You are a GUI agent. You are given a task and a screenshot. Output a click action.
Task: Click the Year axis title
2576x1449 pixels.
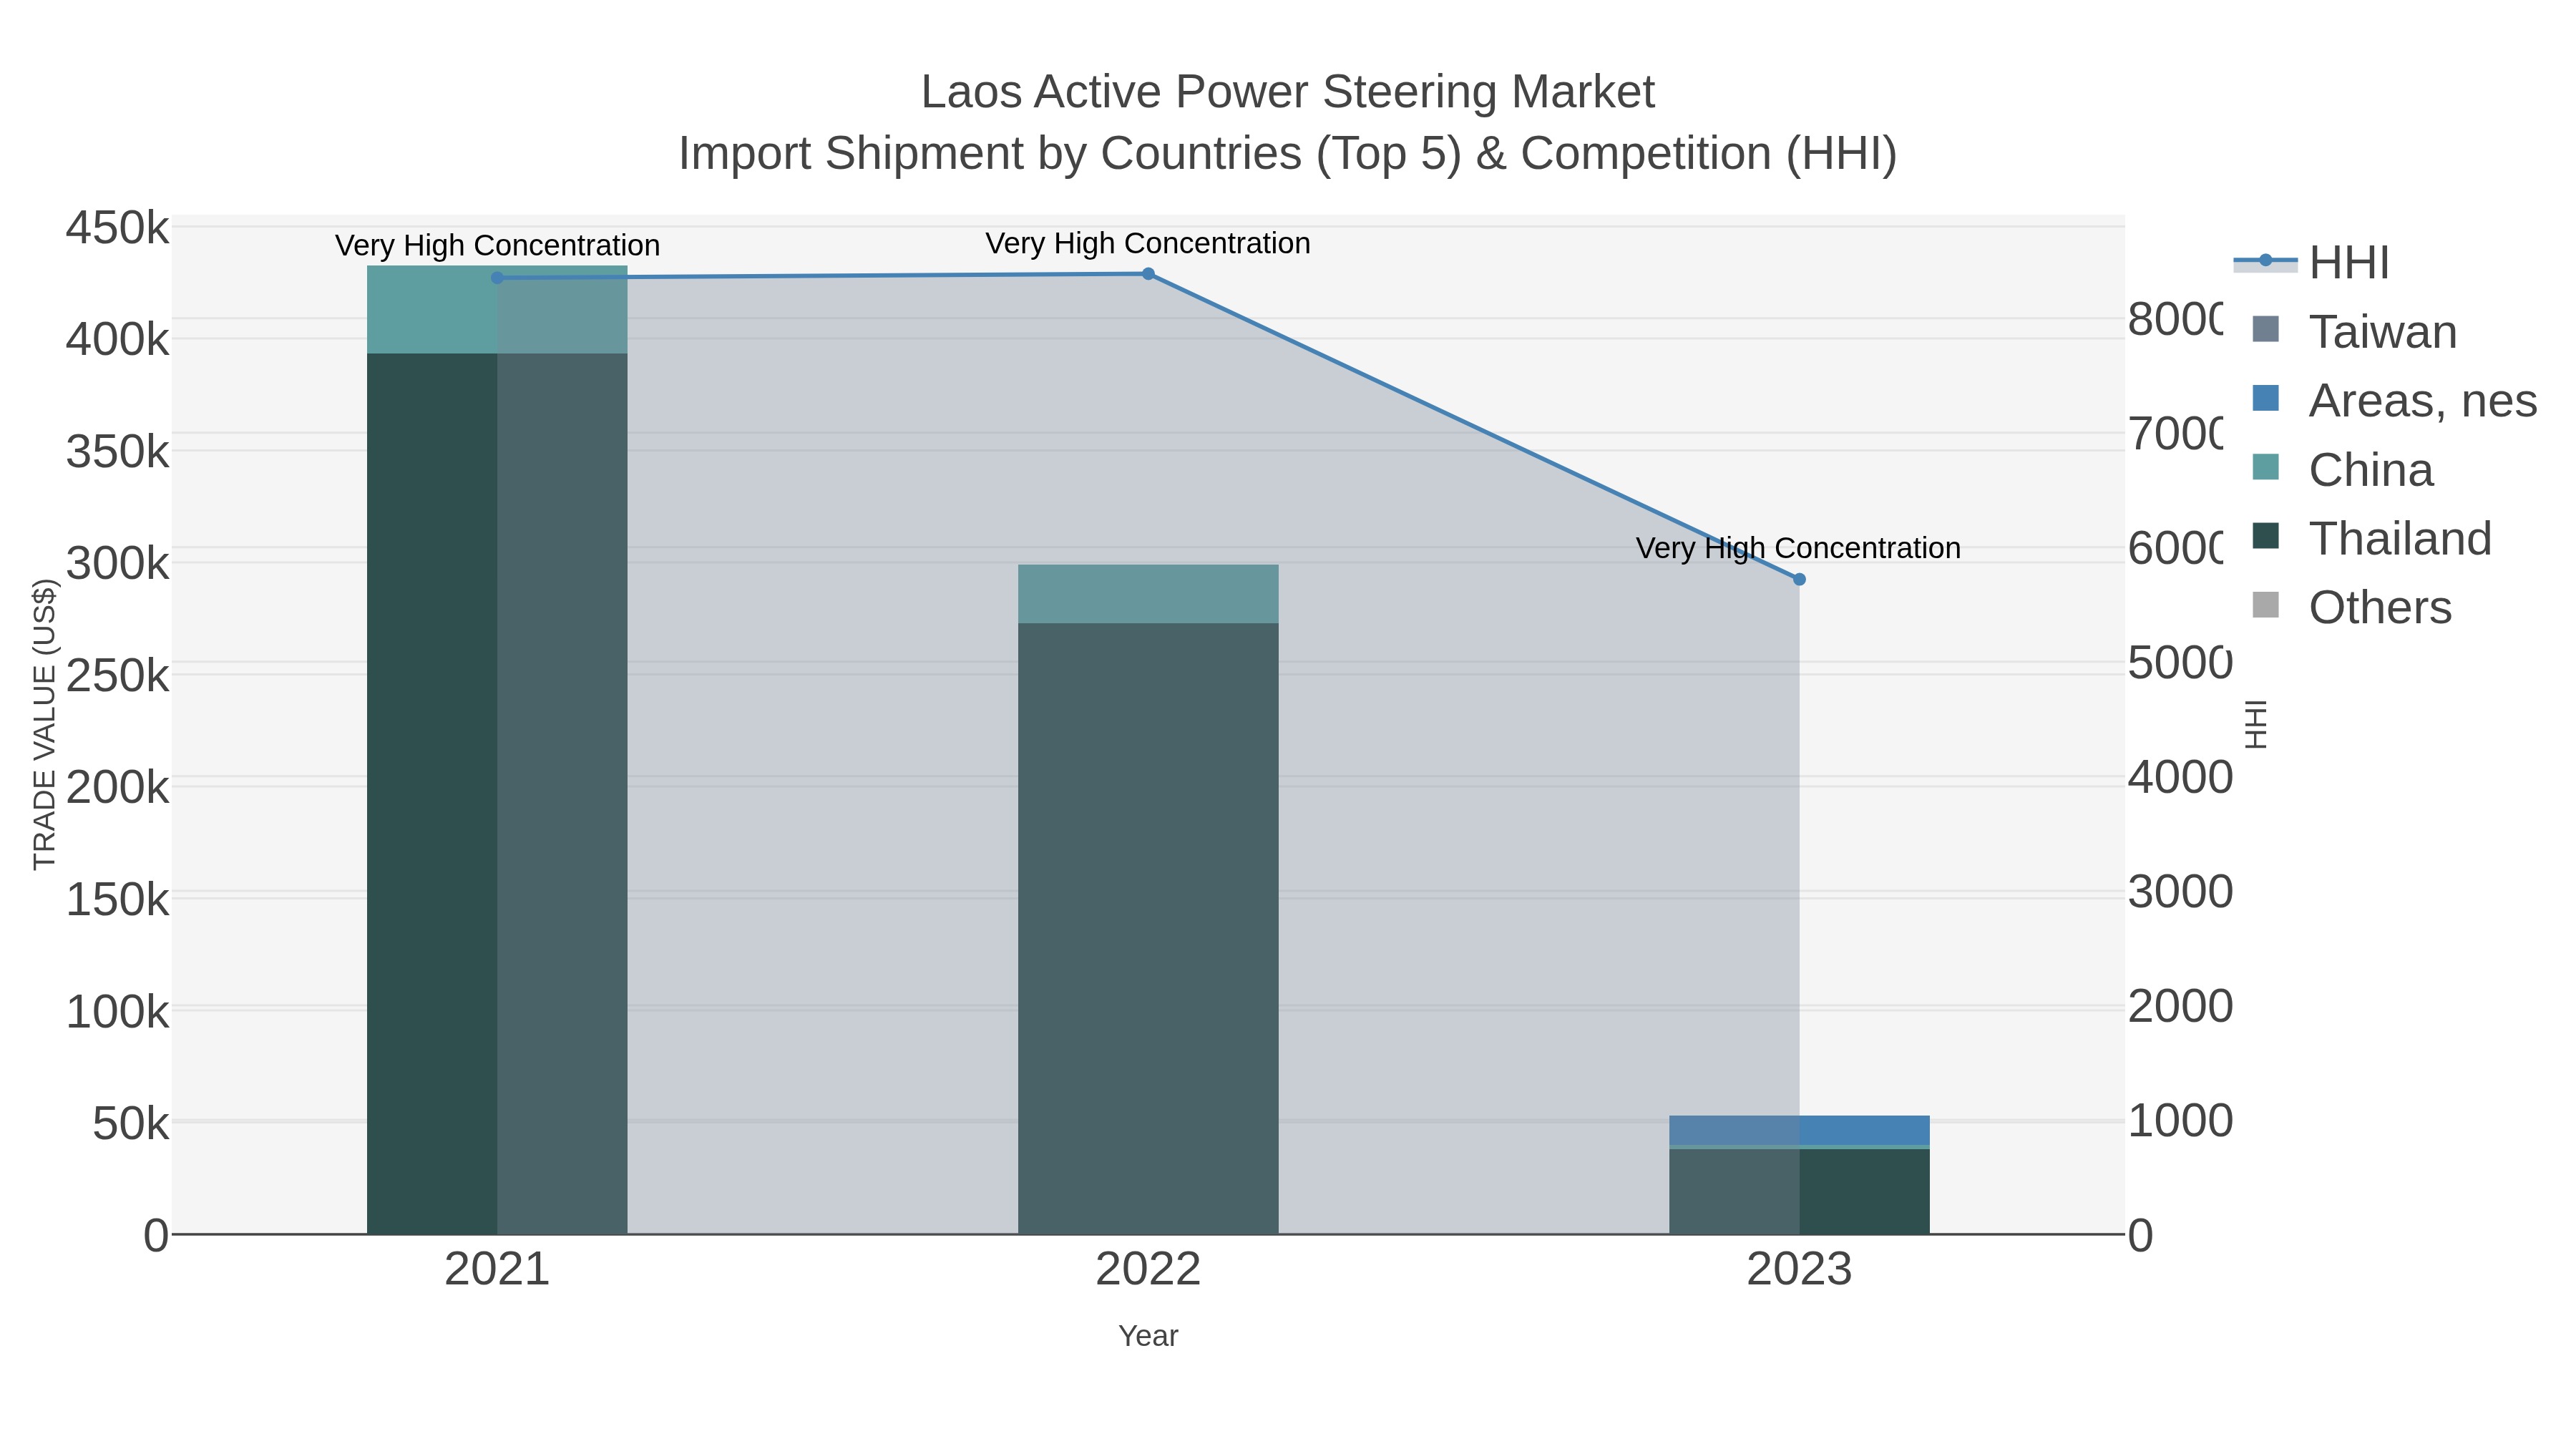coord(1148,1336)
